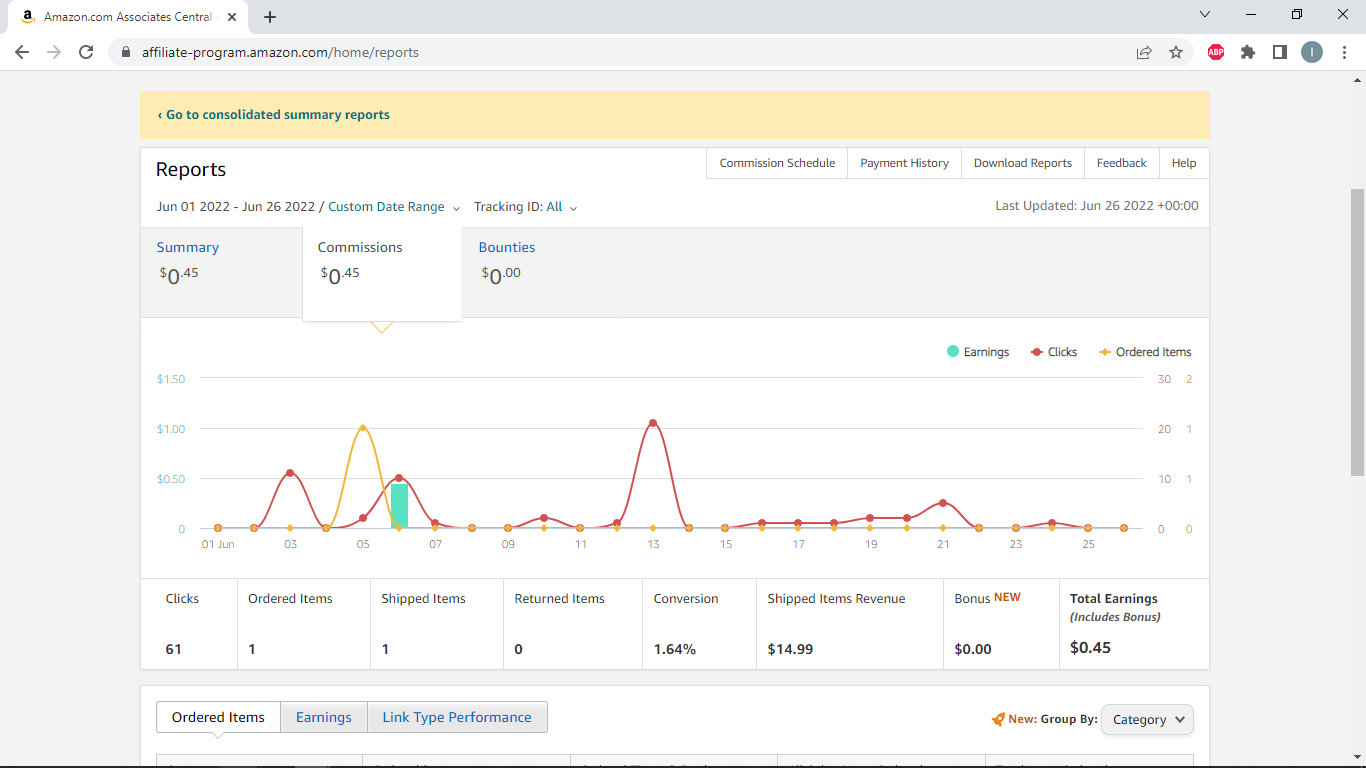Toggle the Clicks legend series
Screen dimensions: 1366x768
coord(1054,352)
